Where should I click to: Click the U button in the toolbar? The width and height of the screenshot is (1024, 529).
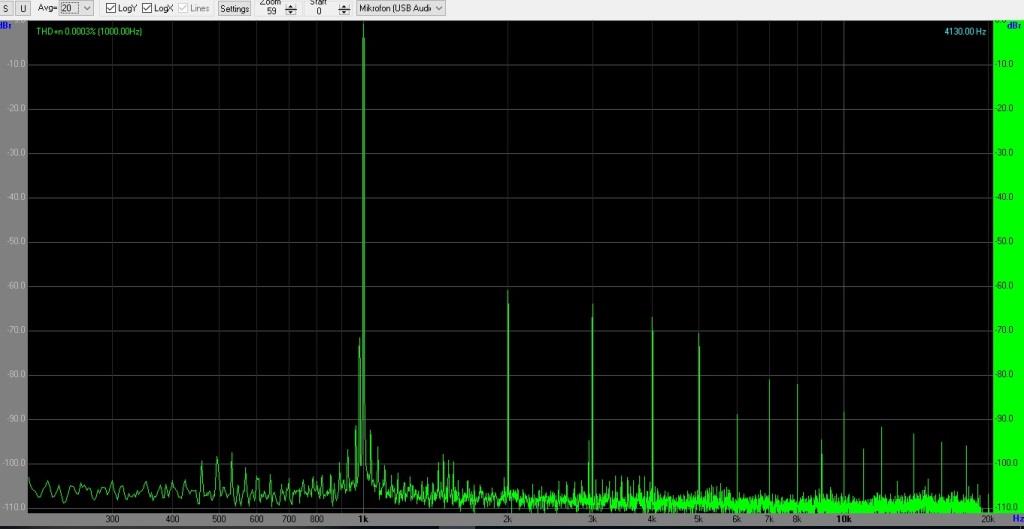click(x=23, y=8)
